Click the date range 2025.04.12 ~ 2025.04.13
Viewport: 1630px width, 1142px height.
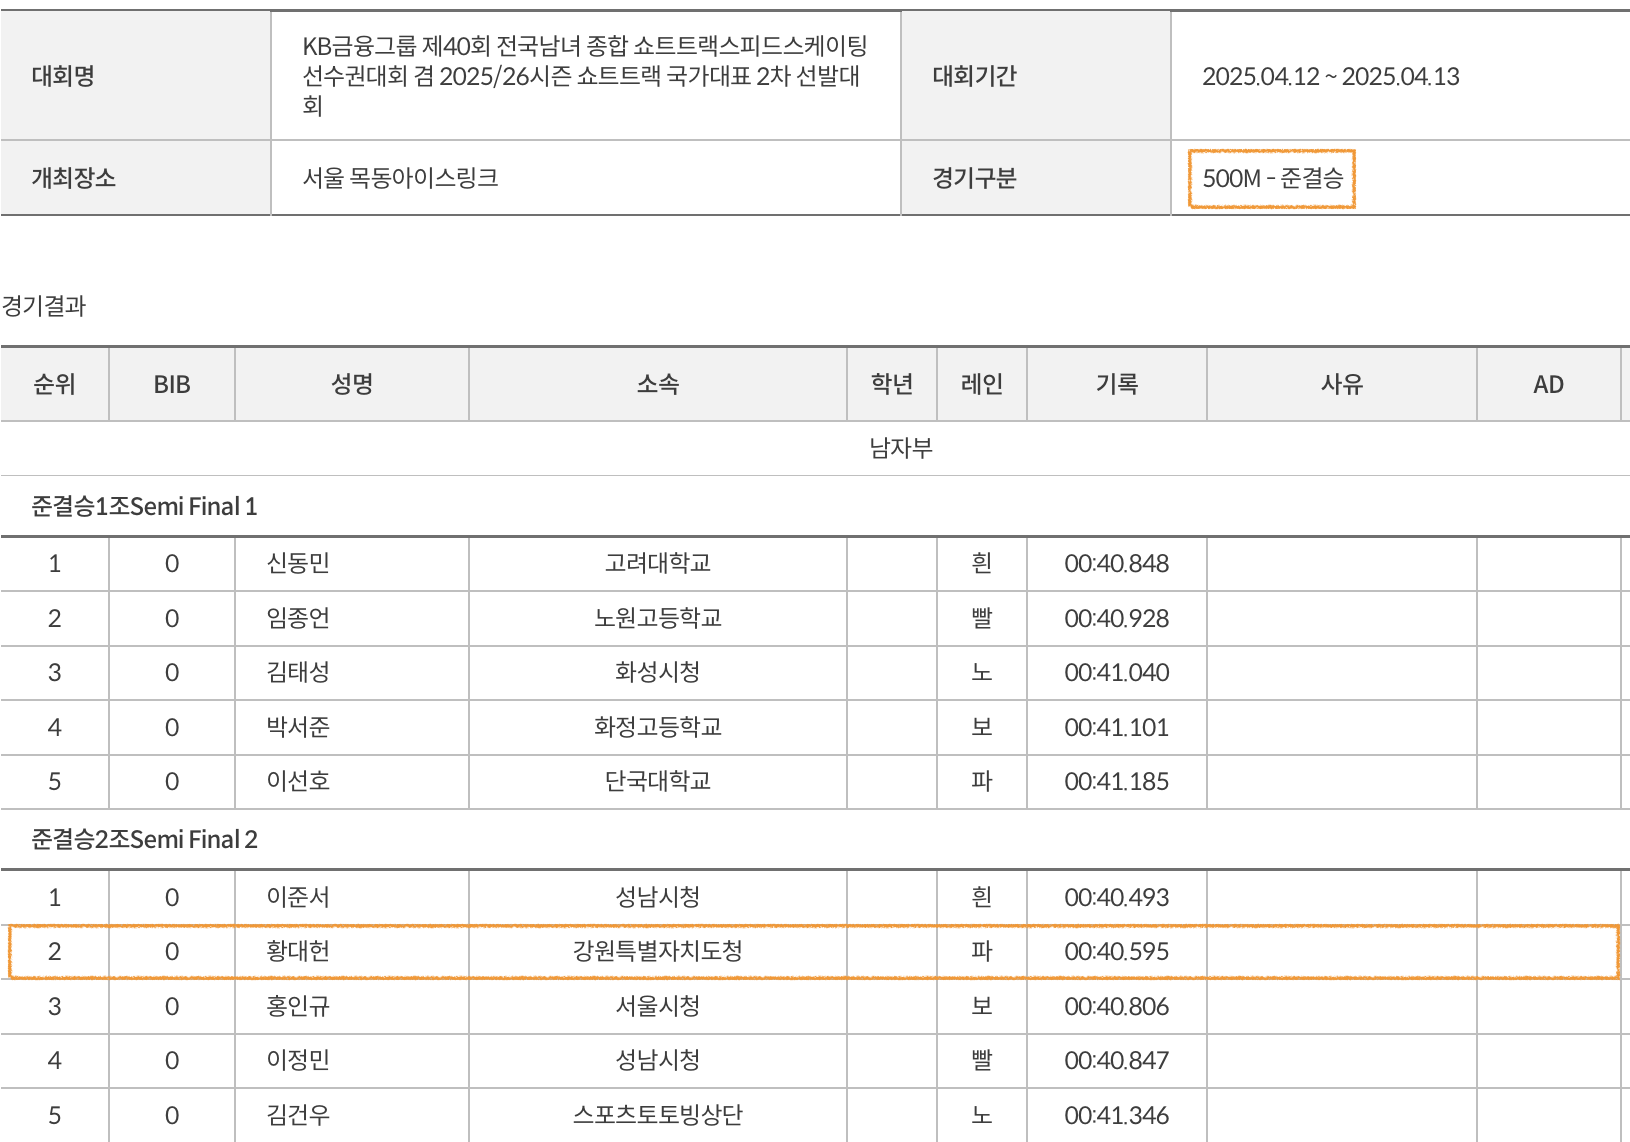tap(1330, 76)
